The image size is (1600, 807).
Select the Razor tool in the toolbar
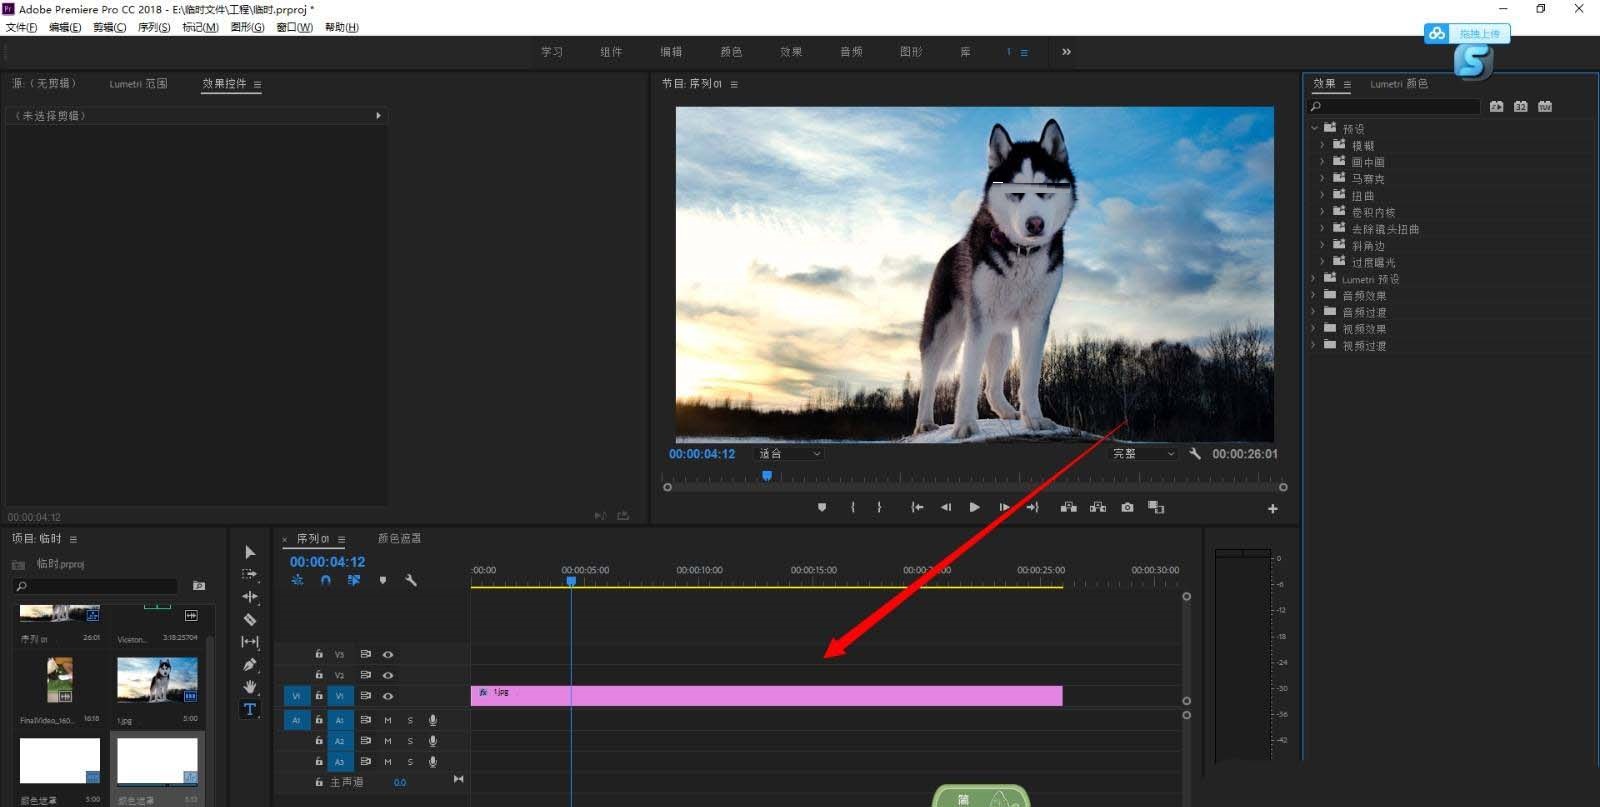tap(250, 619)
